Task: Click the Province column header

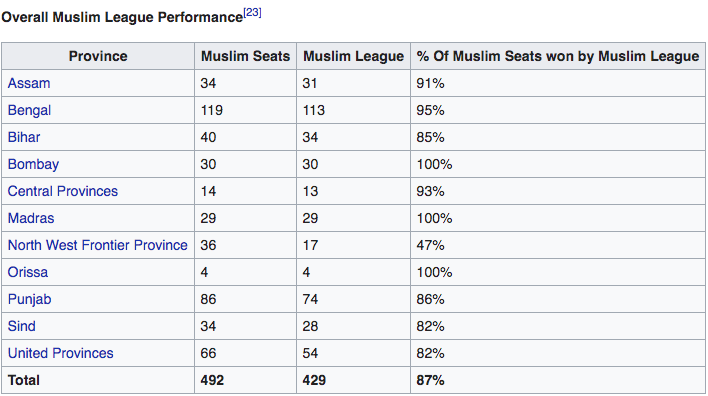Action: point(98,56)
